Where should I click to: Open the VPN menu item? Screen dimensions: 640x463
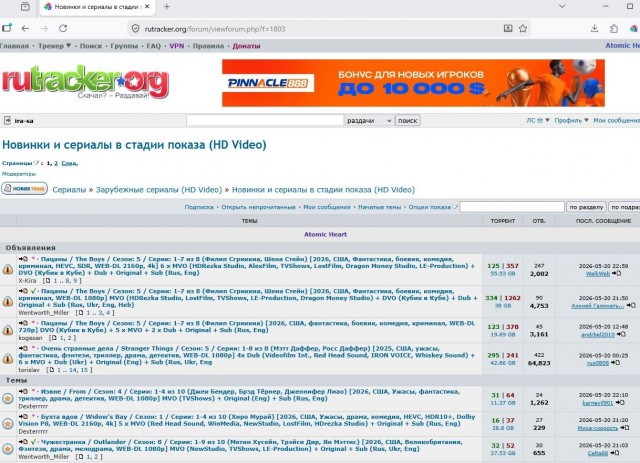(x=177, y=46)
